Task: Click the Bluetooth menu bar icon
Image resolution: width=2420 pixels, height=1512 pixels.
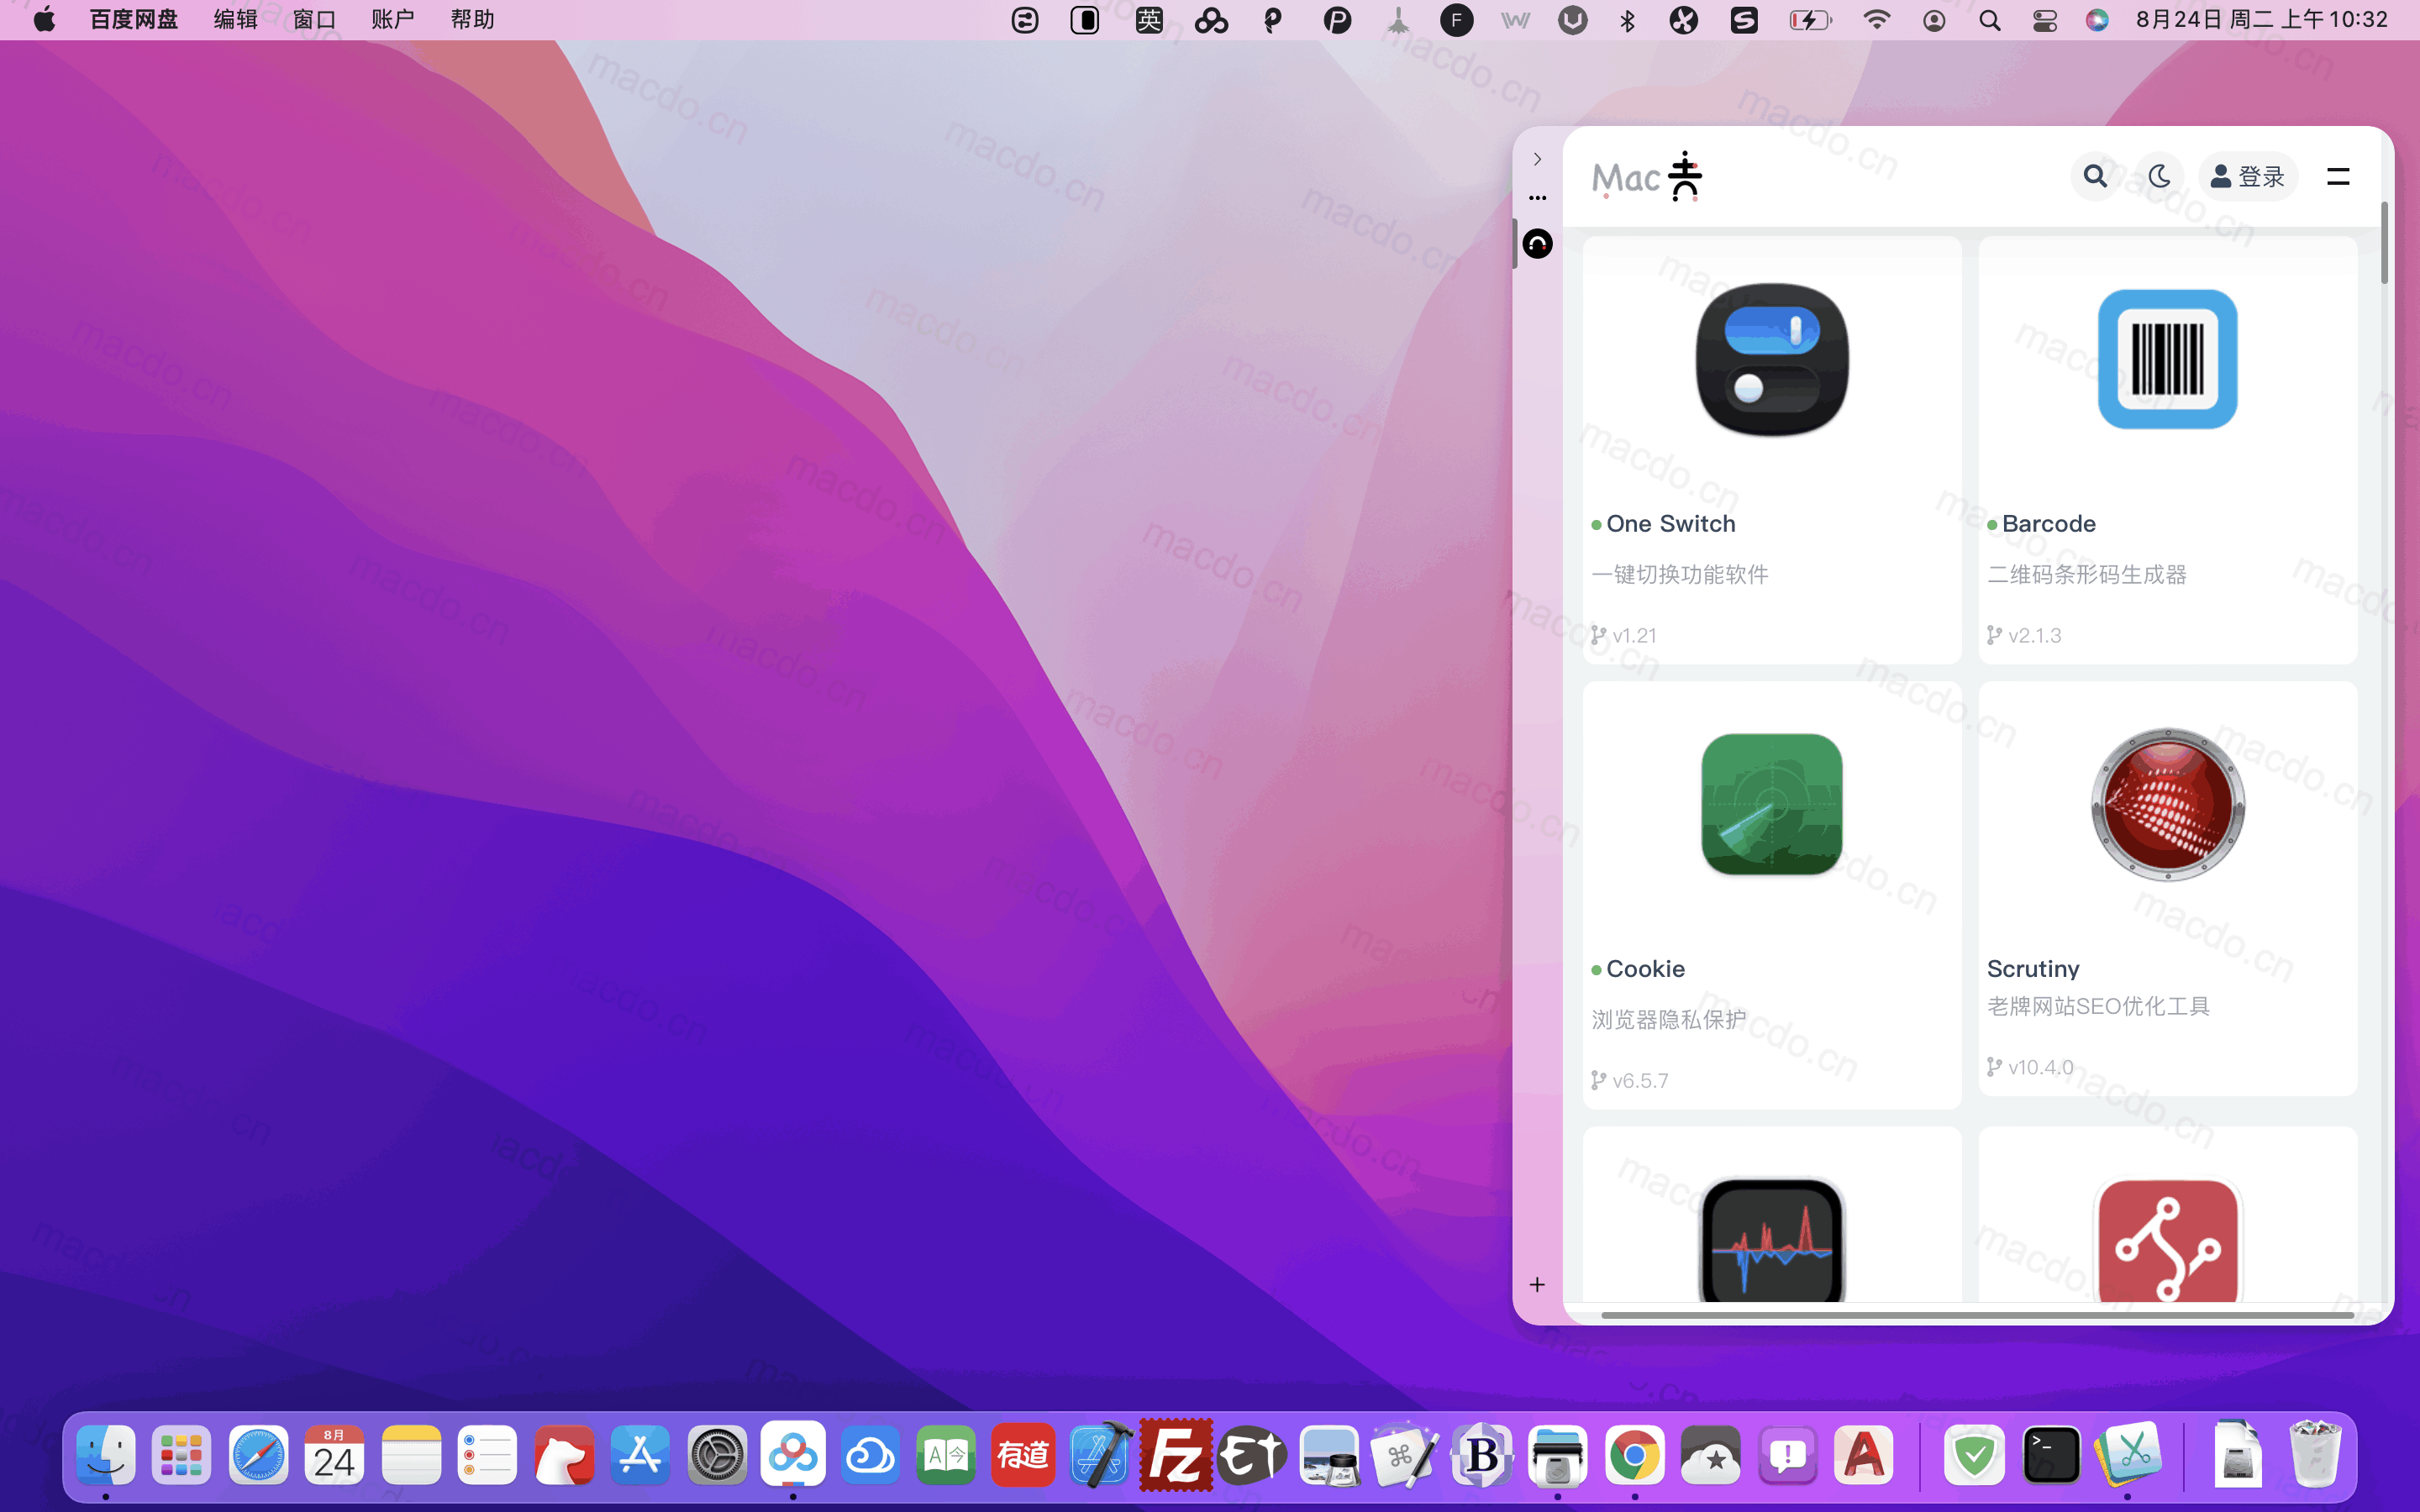Action: tap(1627, 20)
